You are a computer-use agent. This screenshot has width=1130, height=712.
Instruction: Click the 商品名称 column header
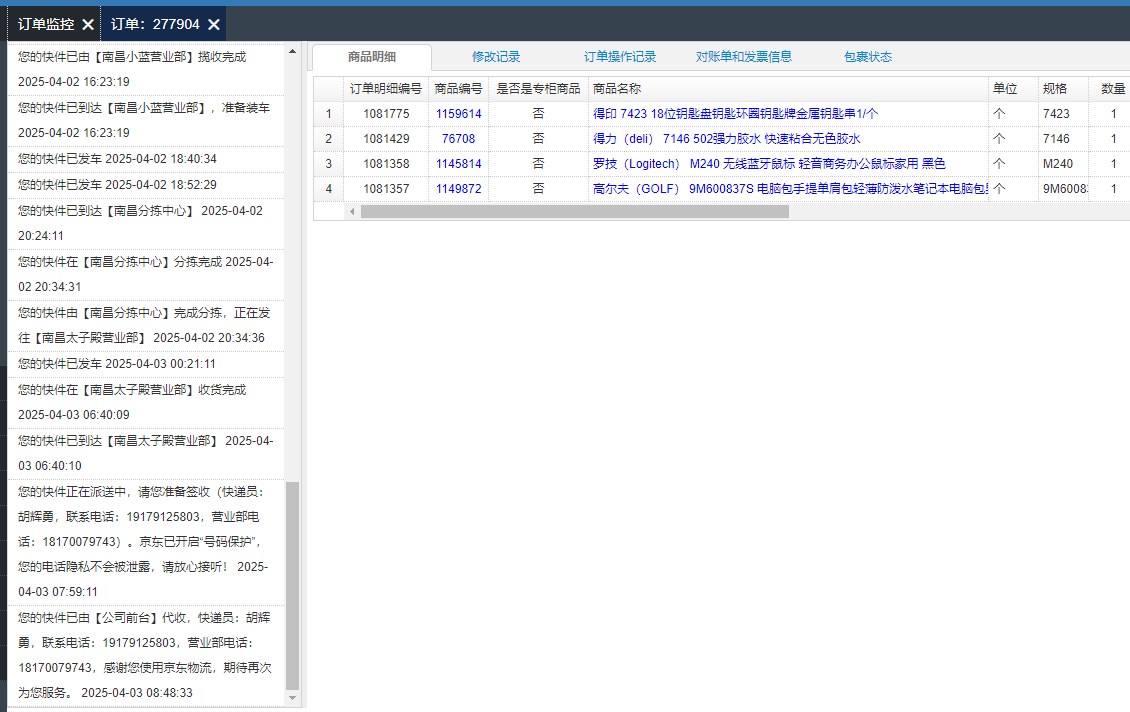coord(788,89)
